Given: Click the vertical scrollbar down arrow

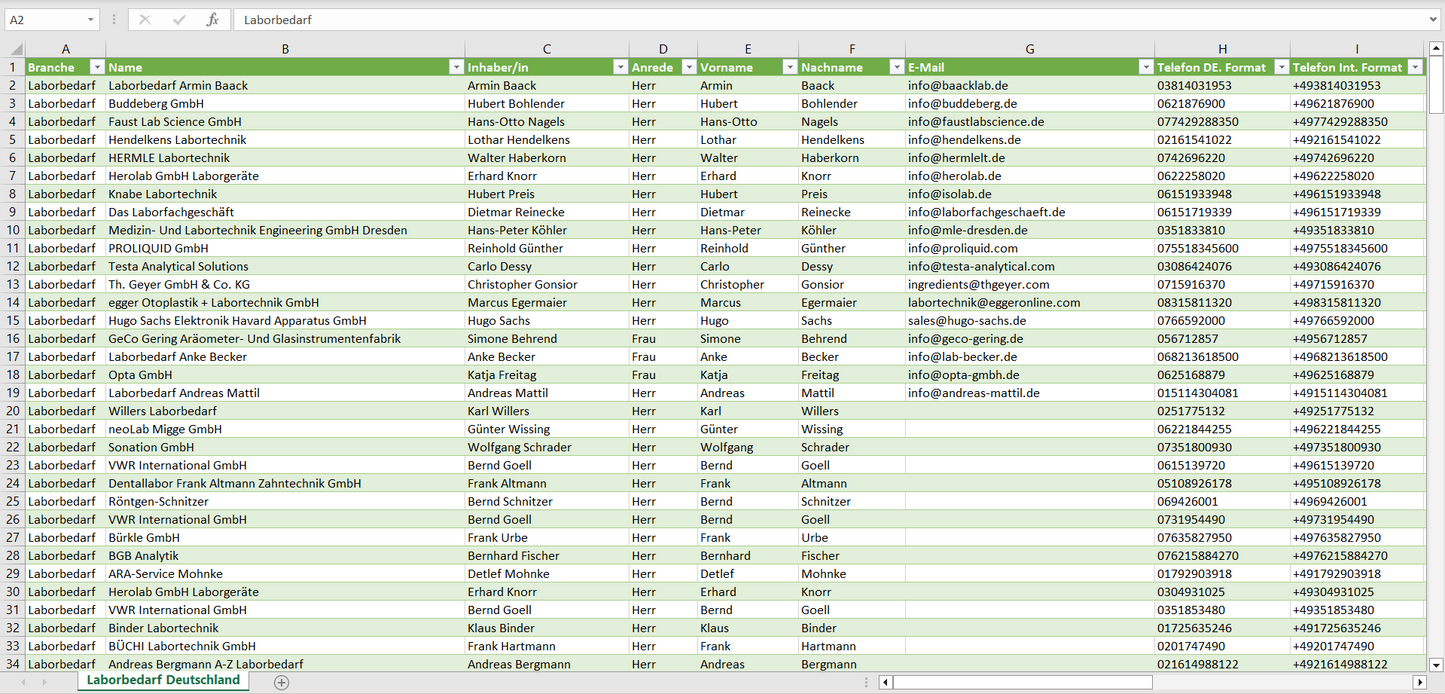Looking at the screenshot, I should [x=1436, y=664].
